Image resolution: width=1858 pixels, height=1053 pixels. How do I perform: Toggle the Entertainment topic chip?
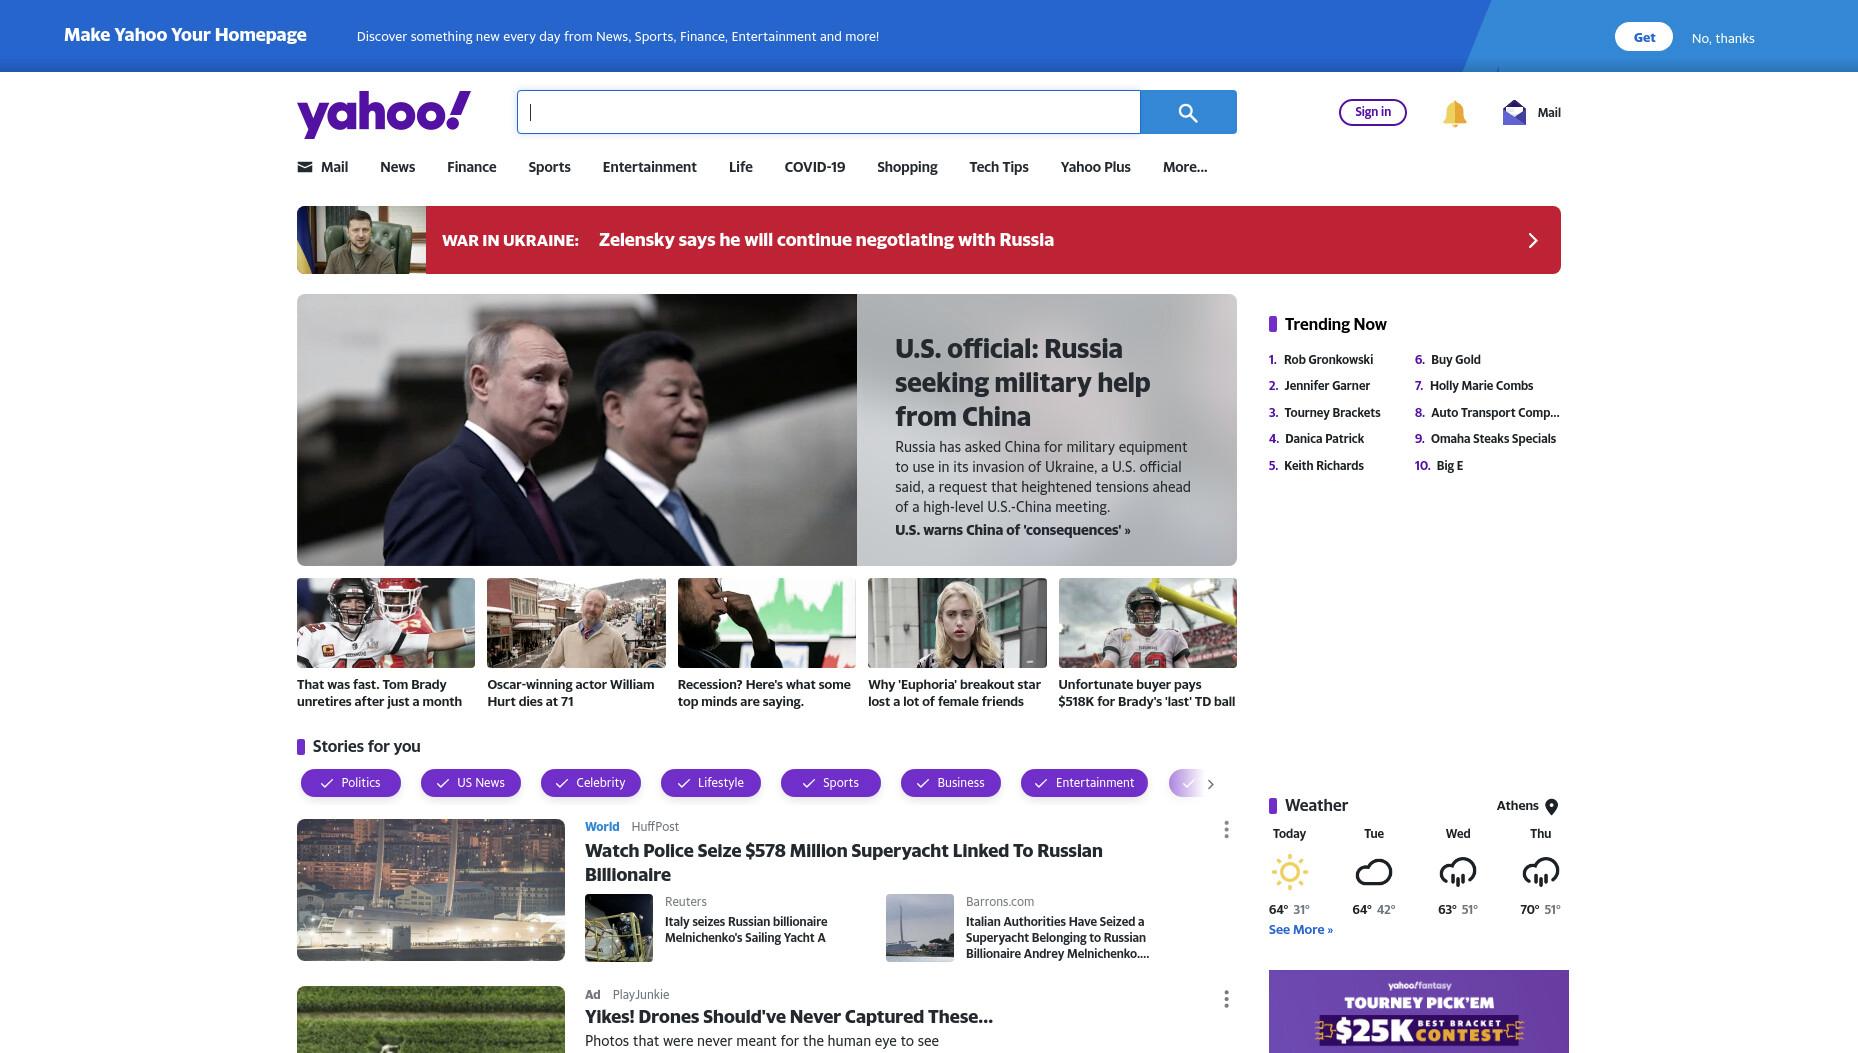[x=1085, y=783]
